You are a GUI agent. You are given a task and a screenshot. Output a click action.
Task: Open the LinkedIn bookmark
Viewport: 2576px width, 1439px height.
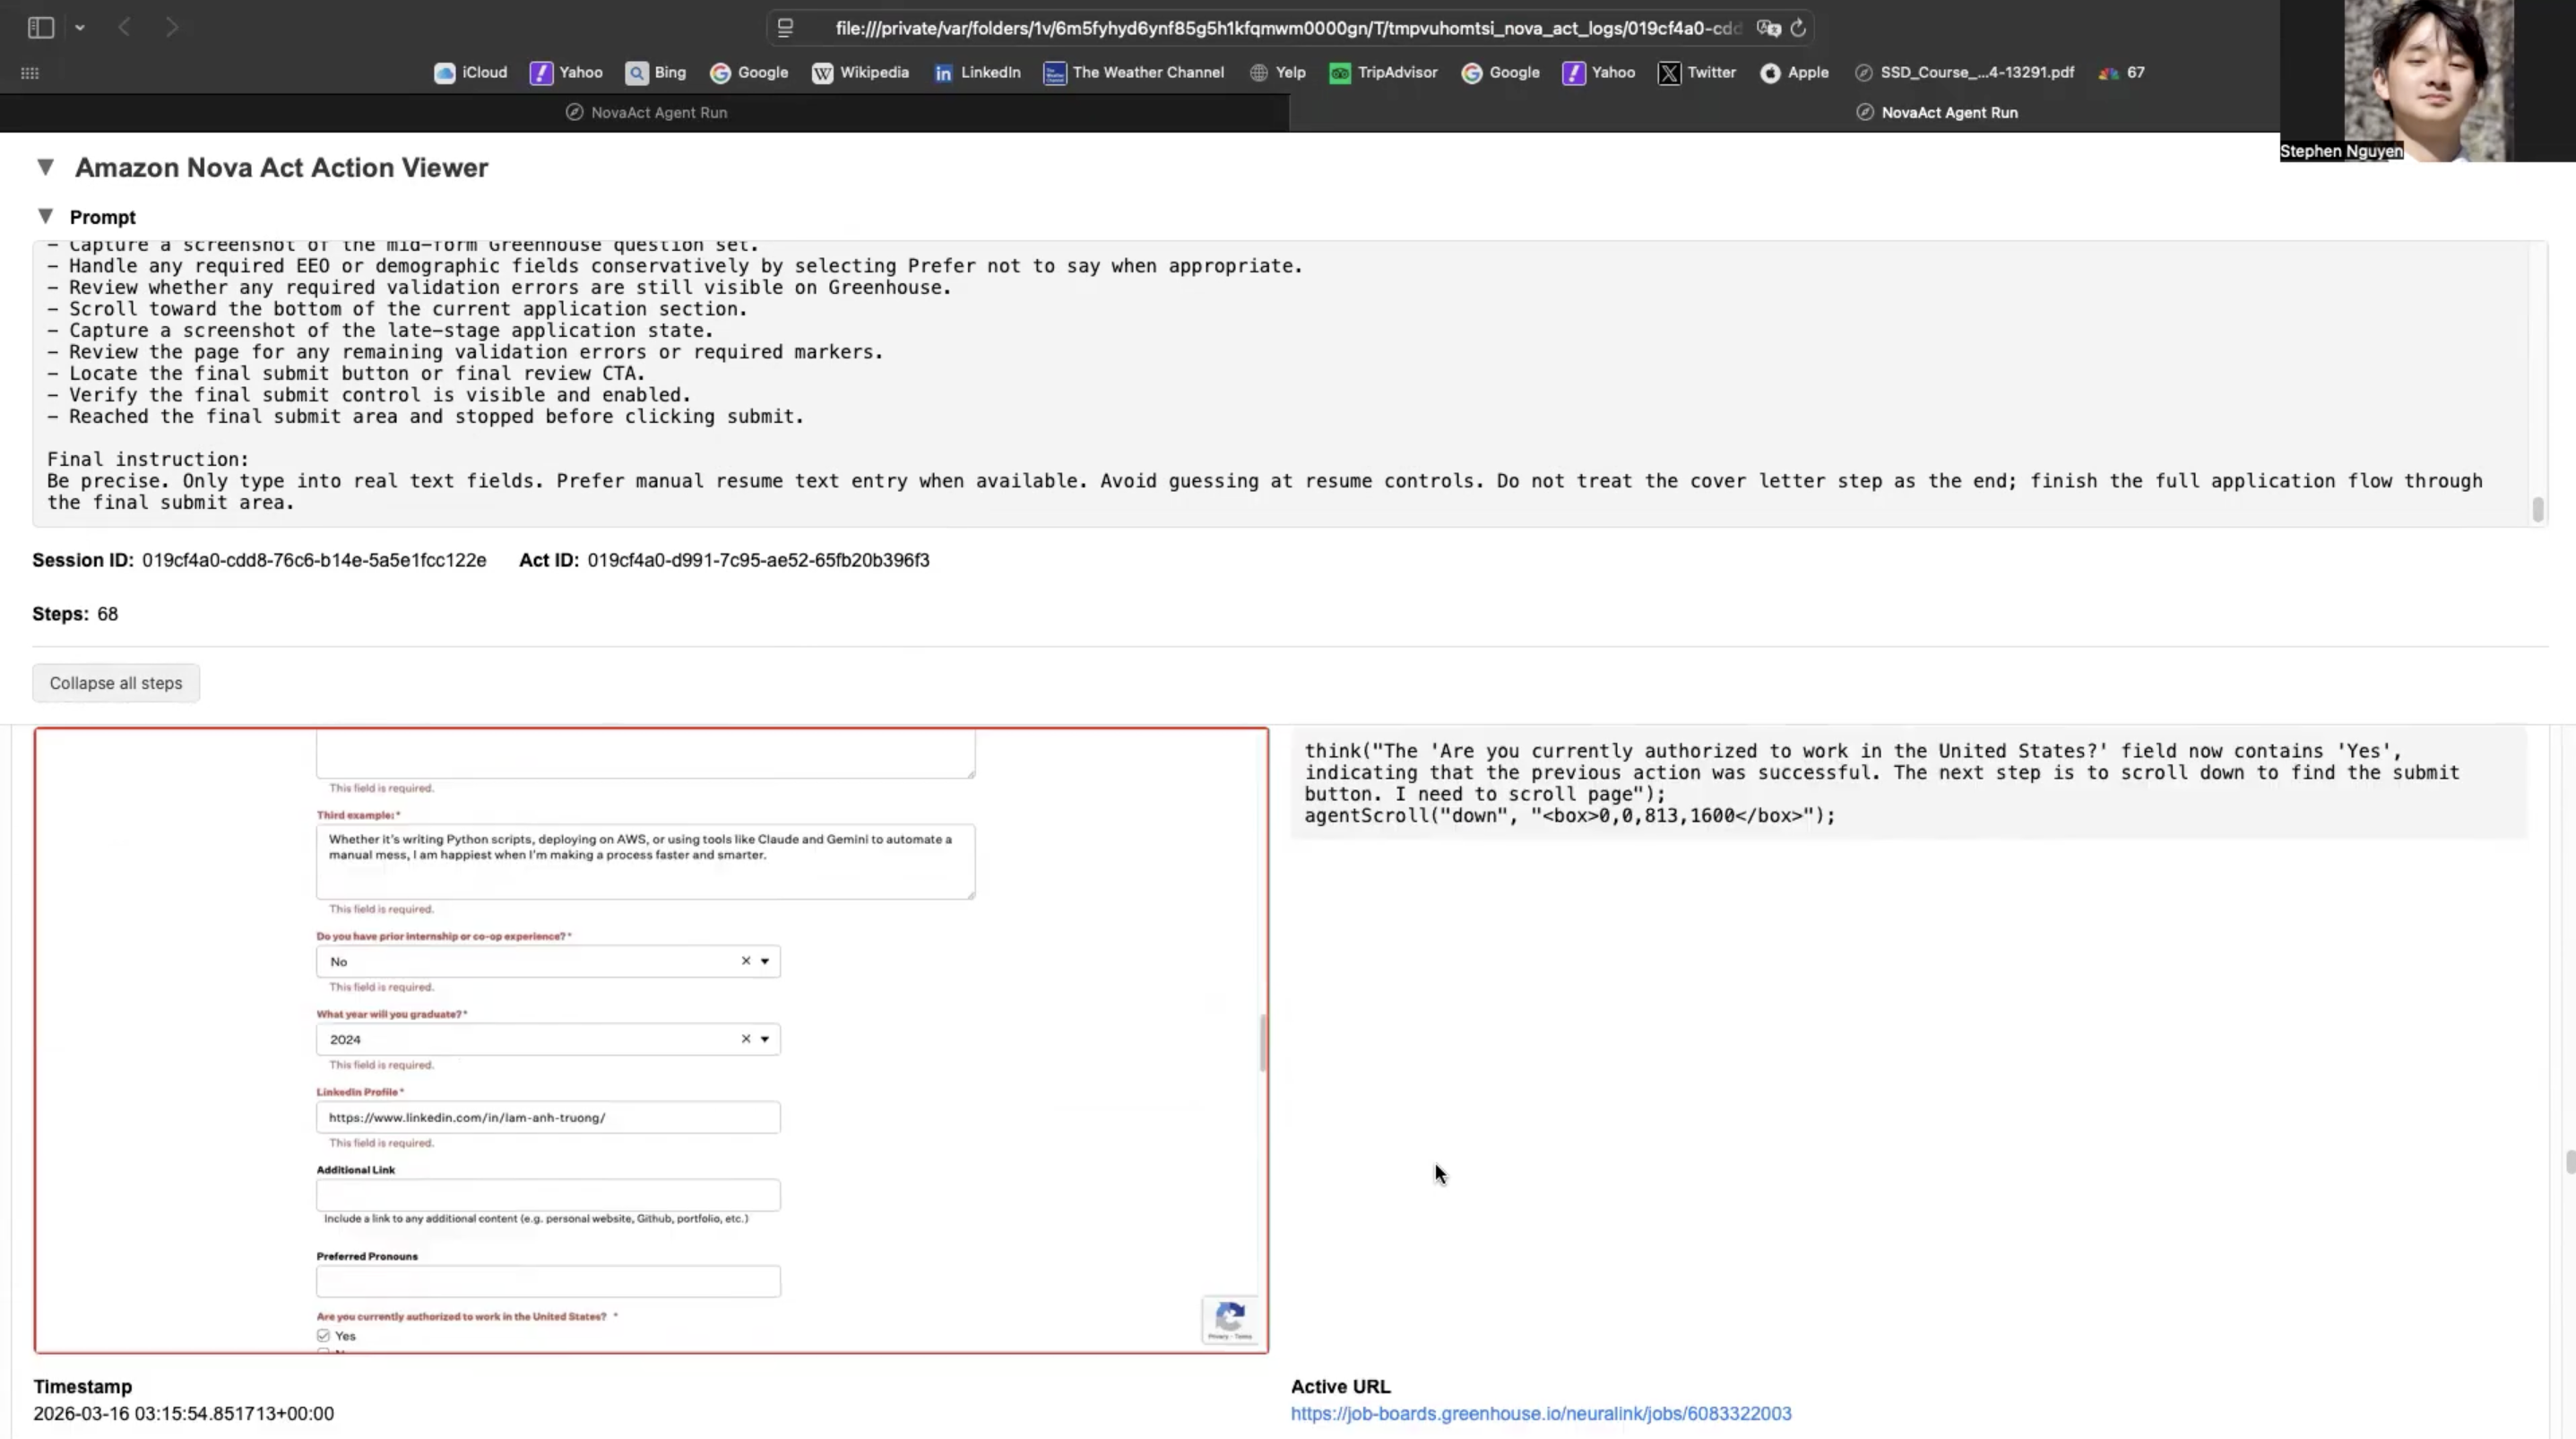click(x=976, y=72)
